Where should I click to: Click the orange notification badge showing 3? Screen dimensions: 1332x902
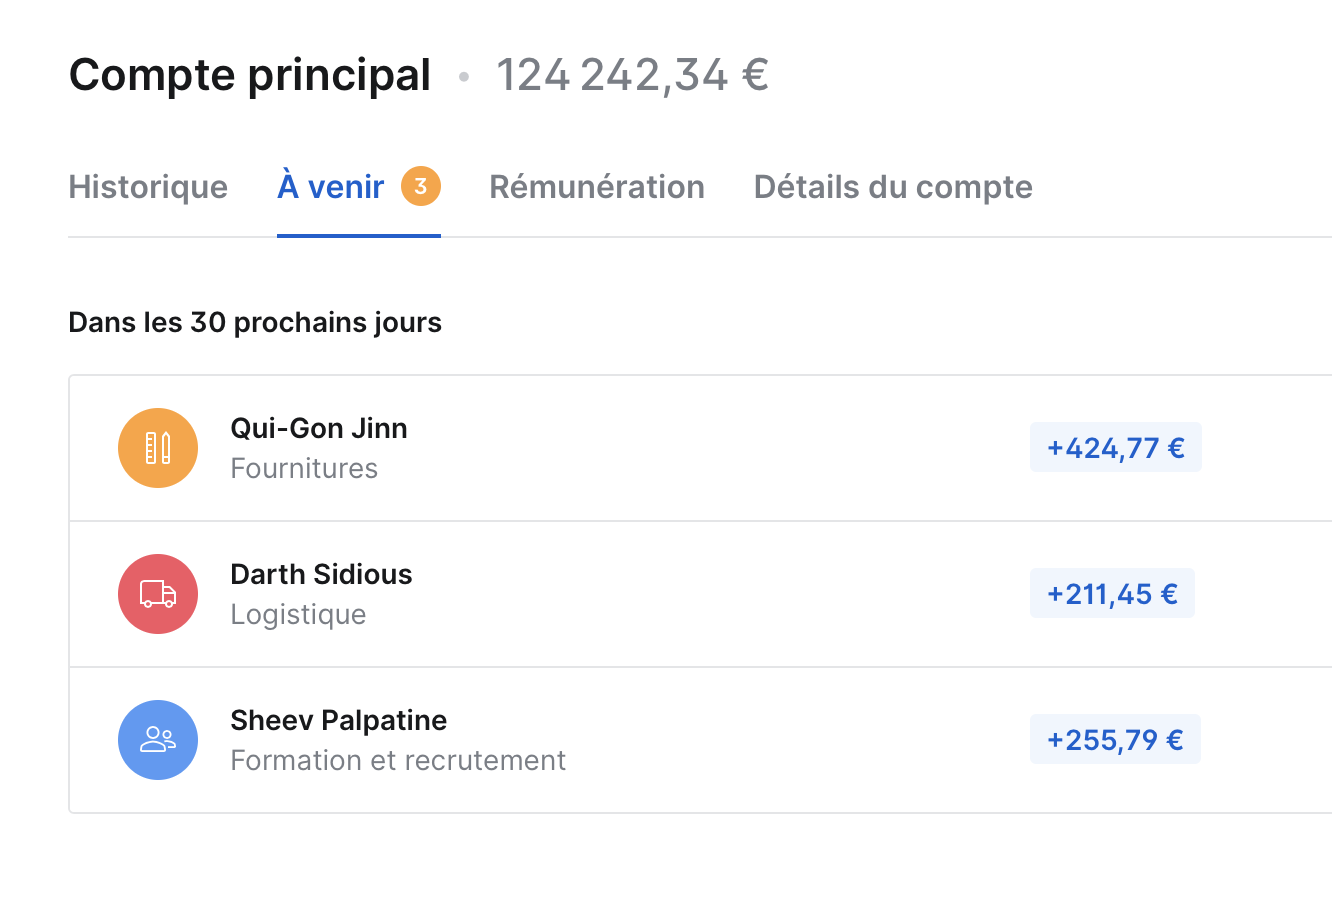tap(421, 186)
